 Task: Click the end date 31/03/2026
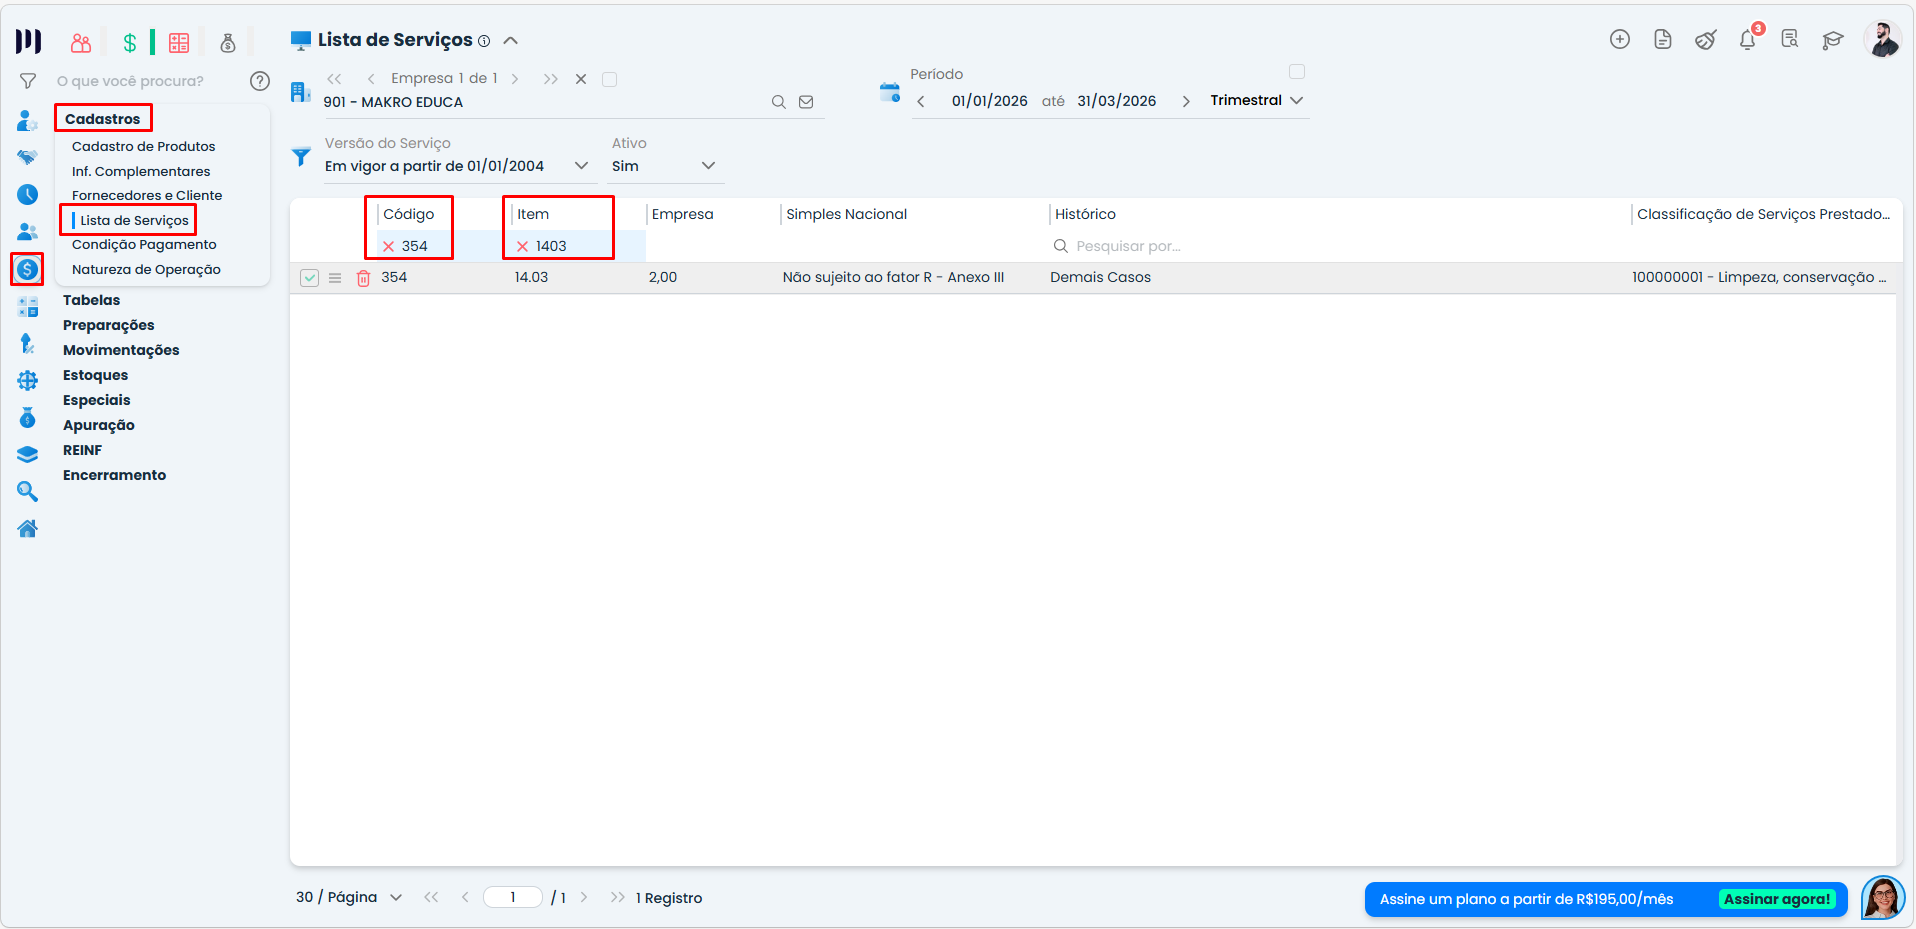click(1116, 101)
